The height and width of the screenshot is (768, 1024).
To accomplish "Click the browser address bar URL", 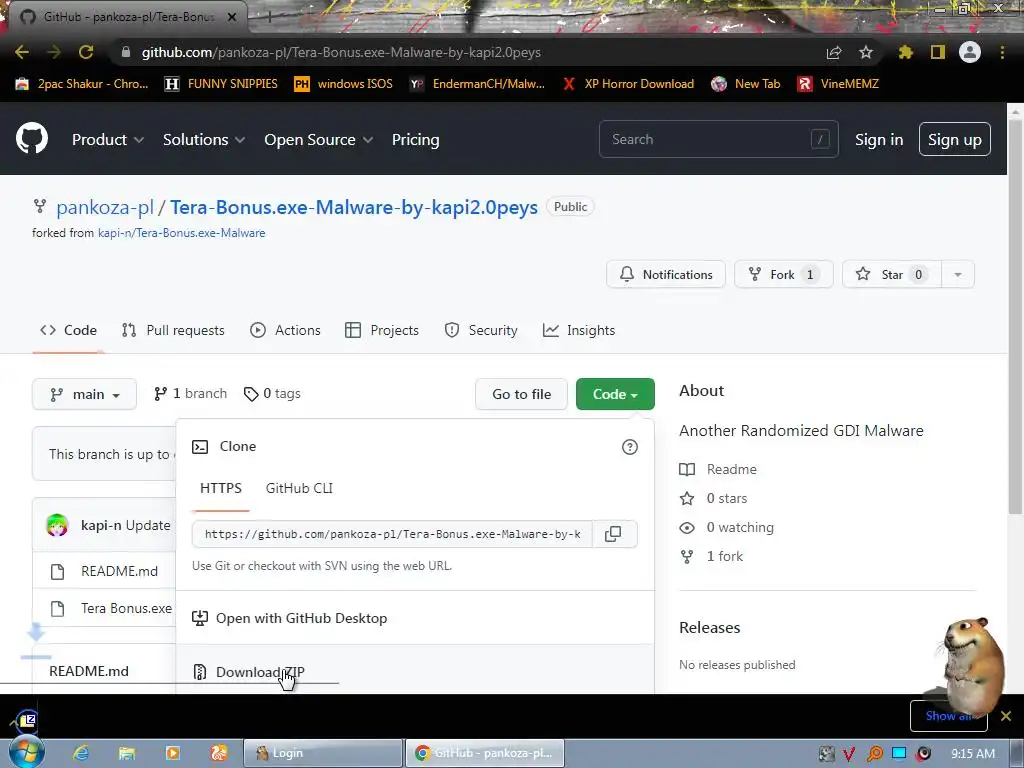I will coord(341,52).
